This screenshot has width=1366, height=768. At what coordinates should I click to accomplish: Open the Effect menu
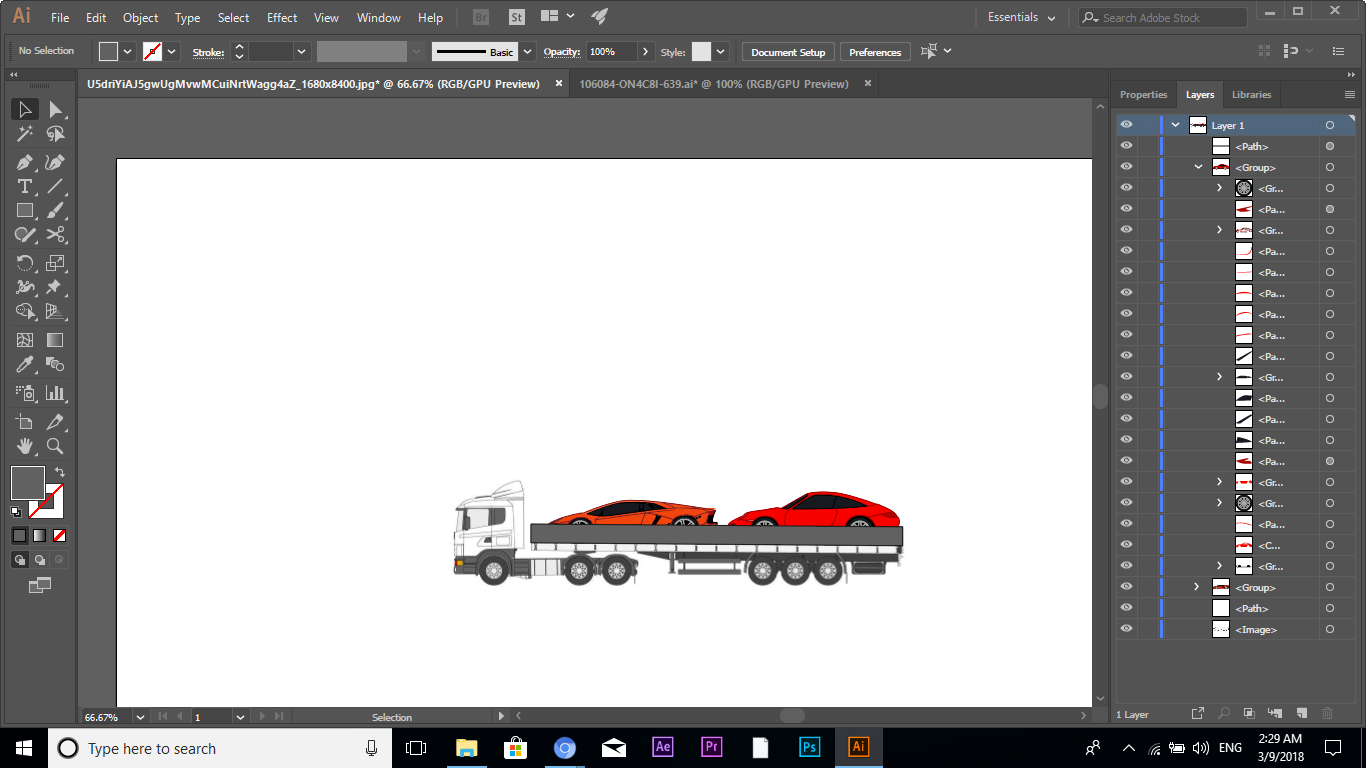[282, 18]
